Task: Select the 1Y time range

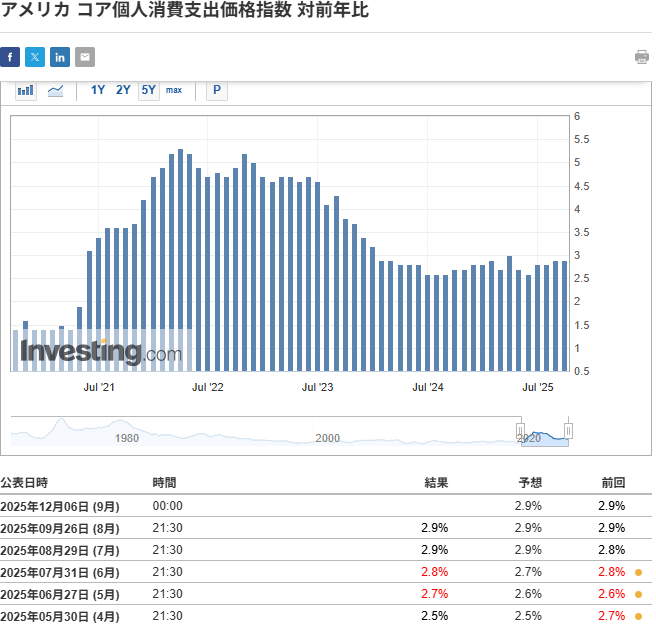Action: (98, 91)
